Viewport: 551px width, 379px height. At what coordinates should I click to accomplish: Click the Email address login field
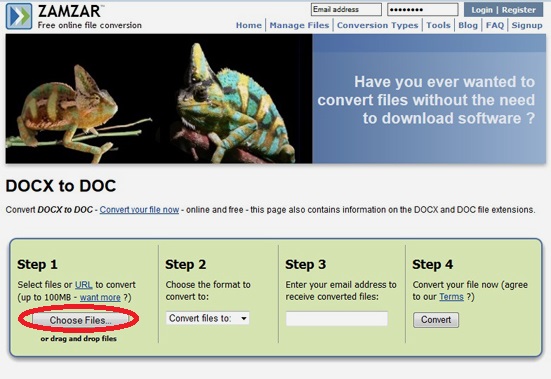coord(346,9)
